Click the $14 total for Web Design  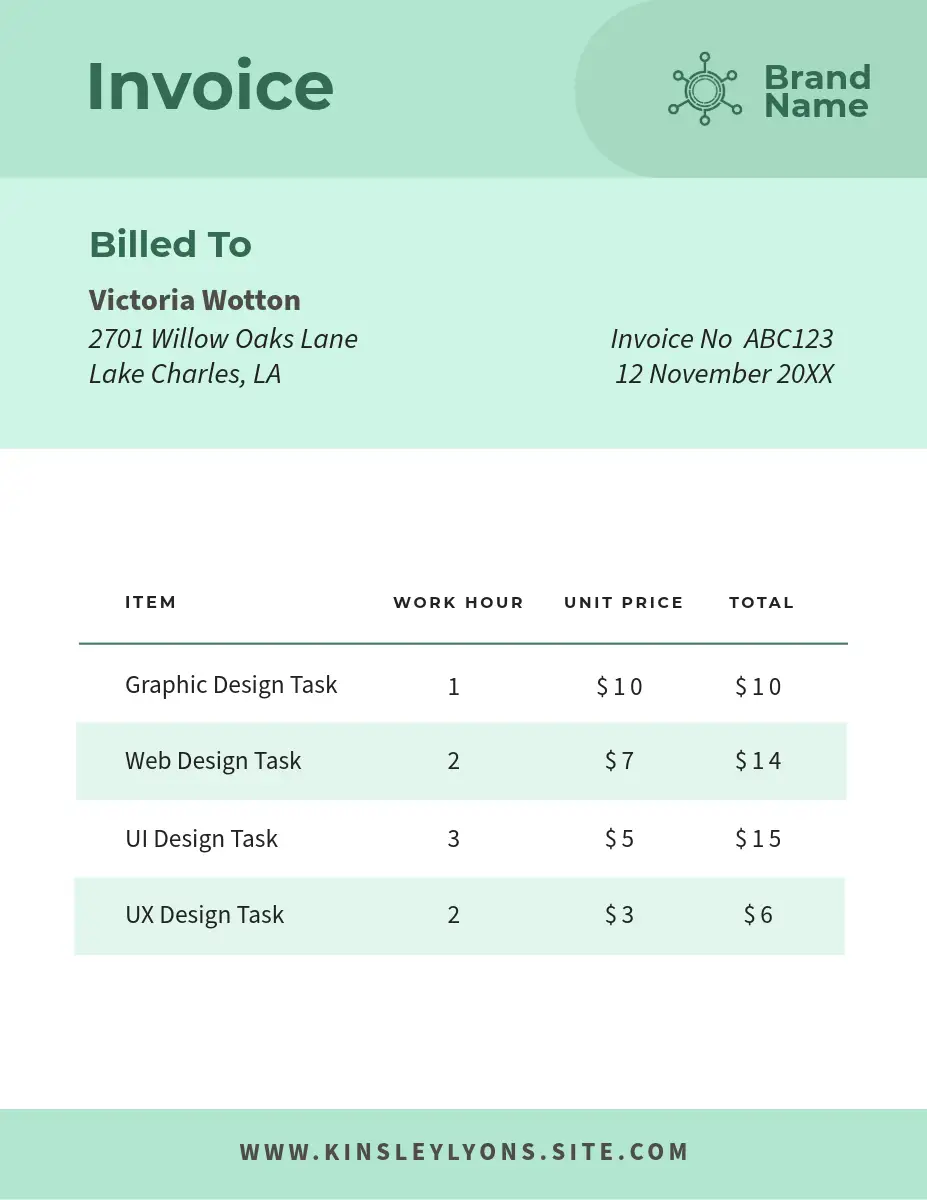pos(758,761)
